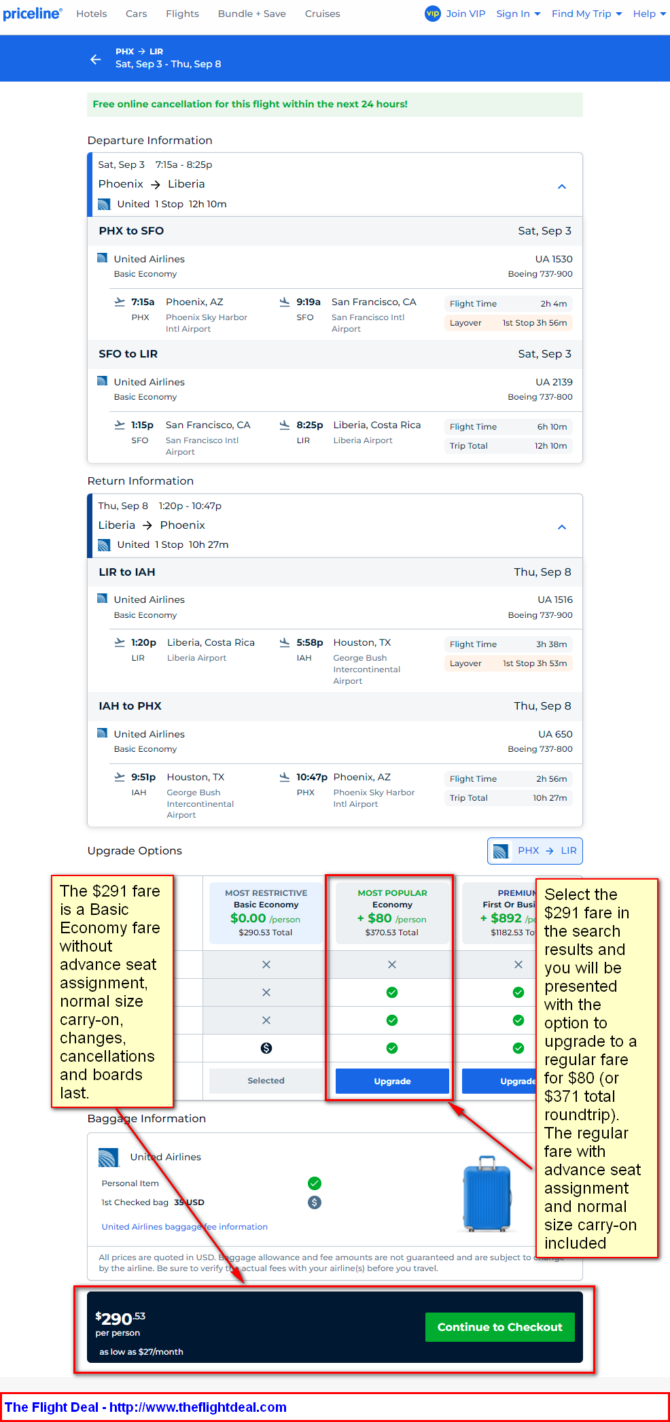Image resolution: width=670 pixels, height=1422 pixels.
Task: Select the Most Popular Economy fare card
Action: click(392, 913)
